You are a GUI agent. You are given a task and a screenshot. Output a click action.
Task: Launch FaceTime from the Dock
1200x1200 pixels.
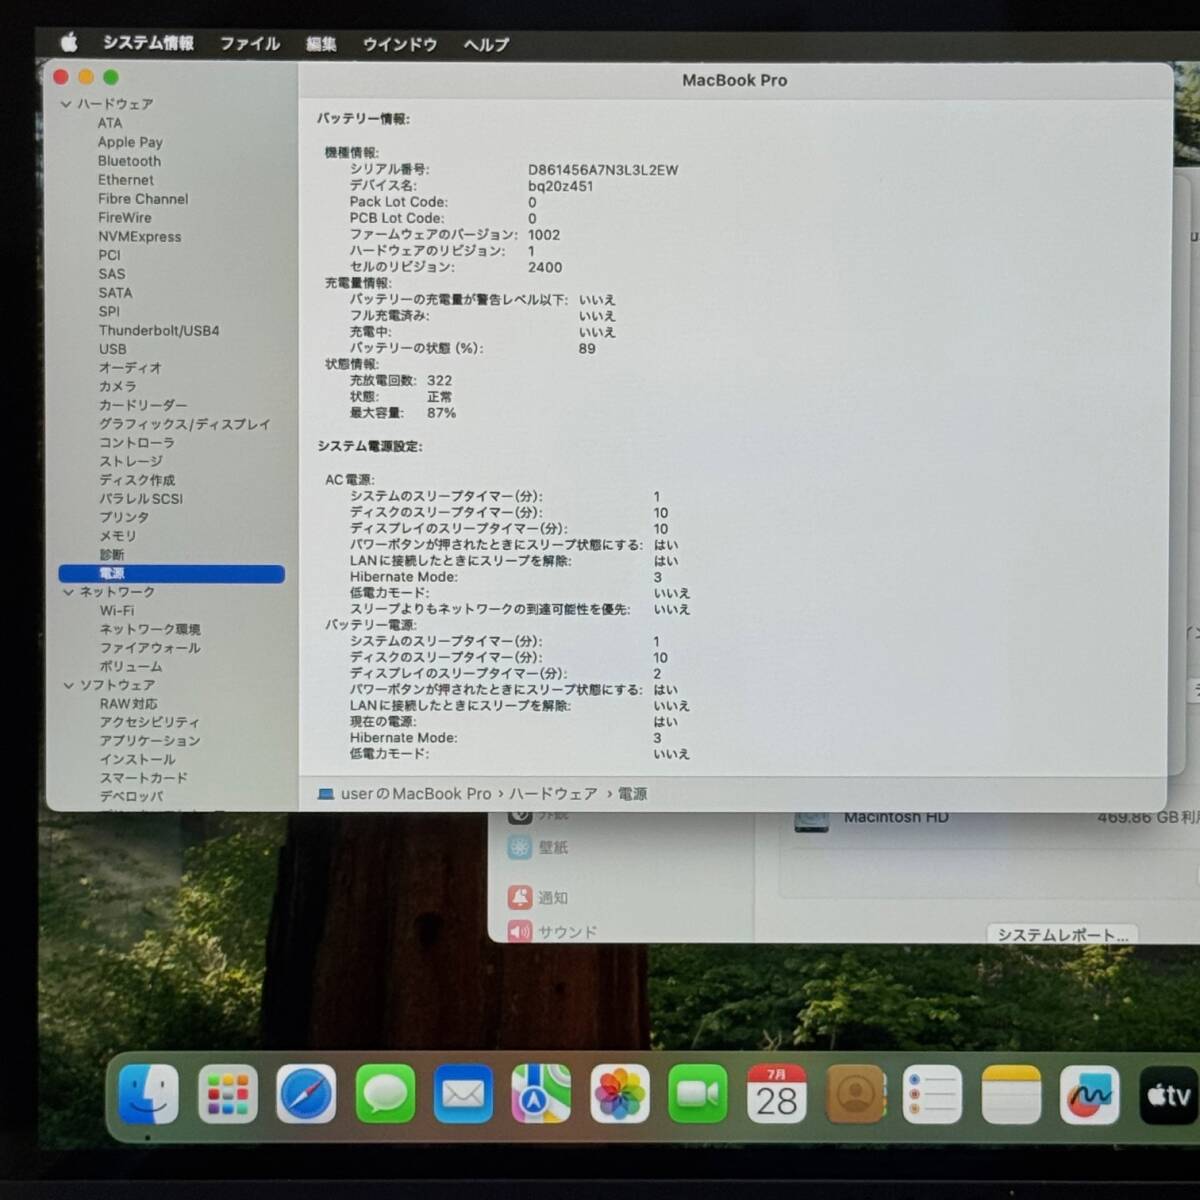698,1094
